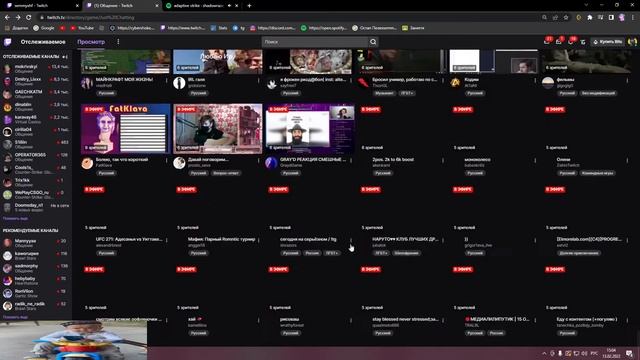Open OPERATOR365 channel in sidebar
The image size is (640, 360).
click(x=36, y=157)
